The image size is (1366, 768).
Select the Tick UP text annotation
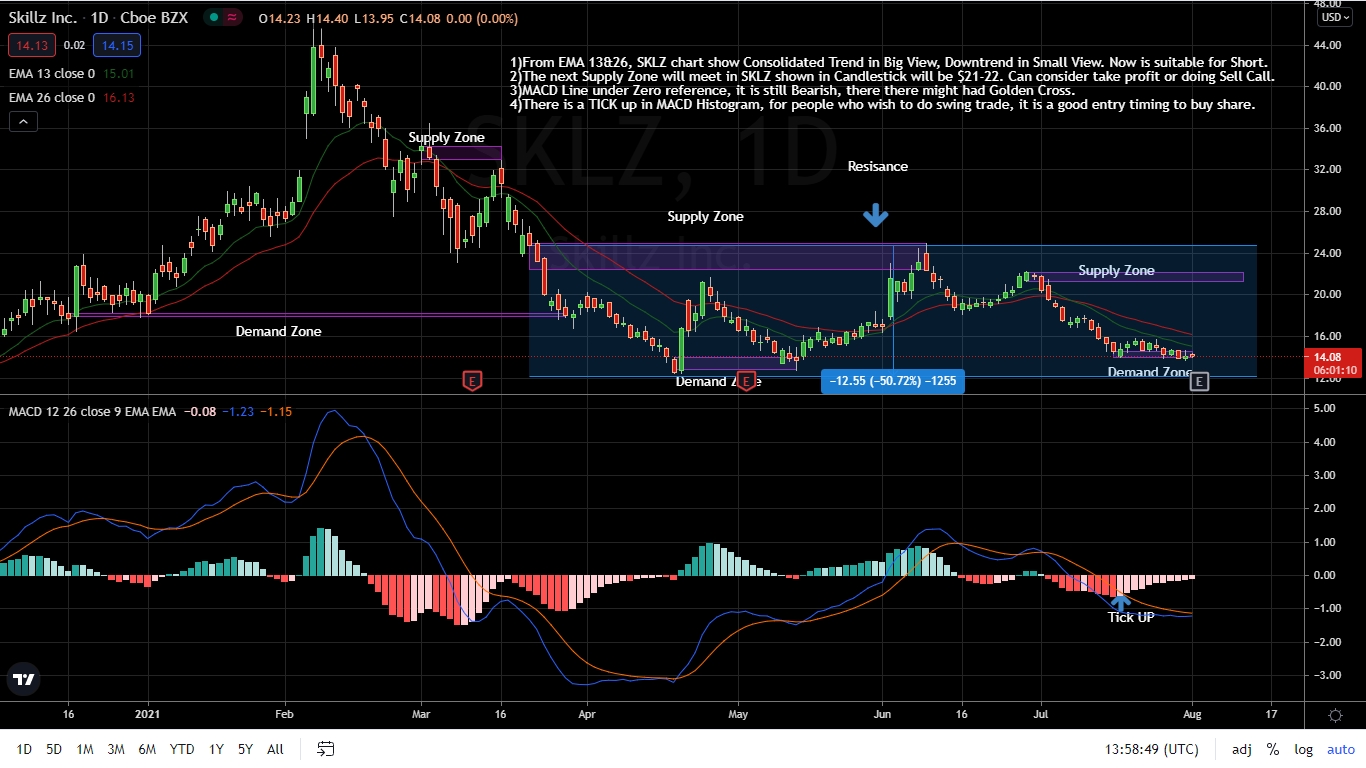point(1131,617)
